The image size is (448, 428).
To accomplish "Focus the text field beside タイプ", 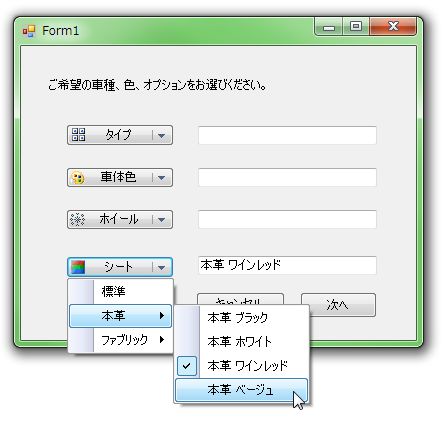I will pyautogui.click(x=287, y=135).
